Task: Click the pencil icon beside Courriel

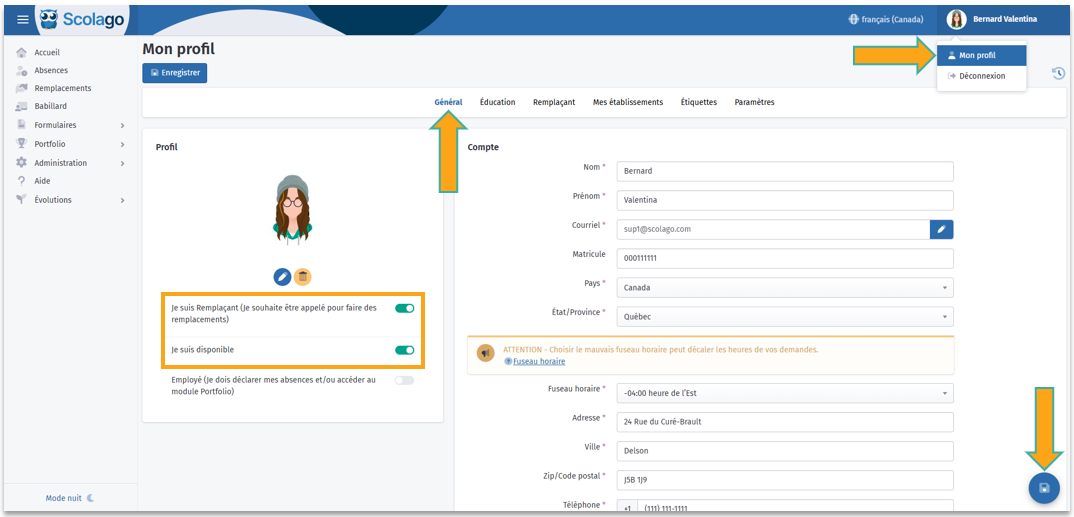Action: point(942,229)
